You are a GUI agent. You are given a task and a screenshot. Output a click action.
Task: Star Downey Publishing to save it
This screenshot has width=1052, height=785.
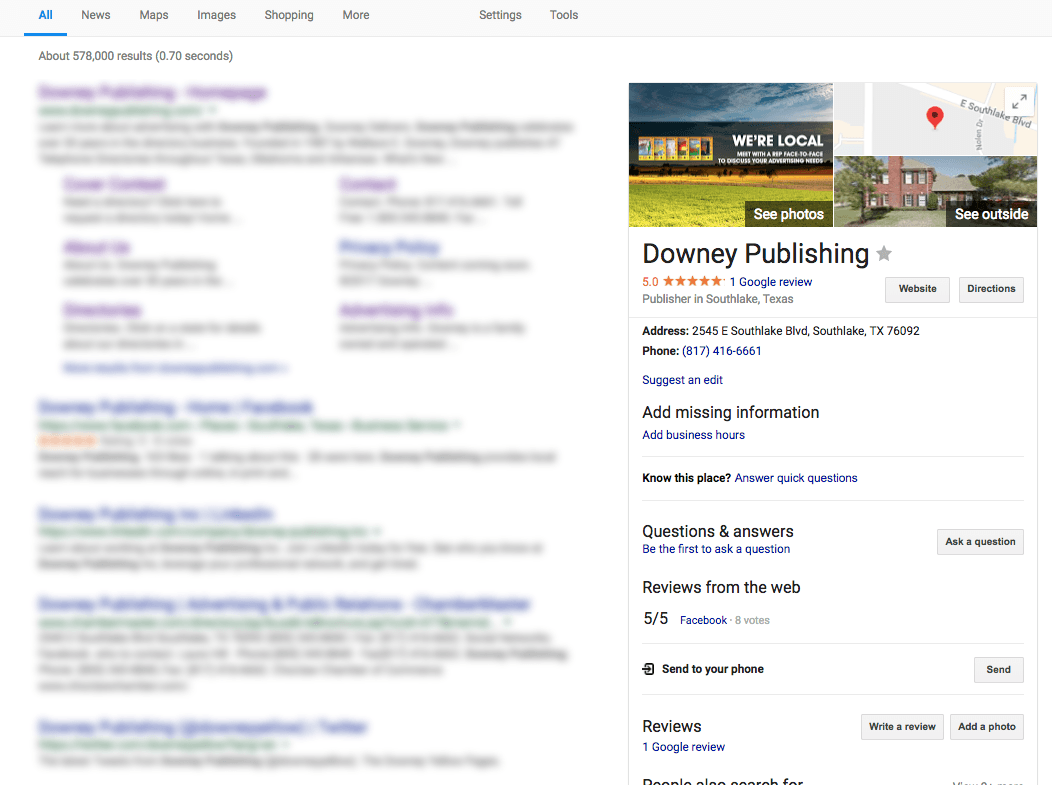click(884, 254)
